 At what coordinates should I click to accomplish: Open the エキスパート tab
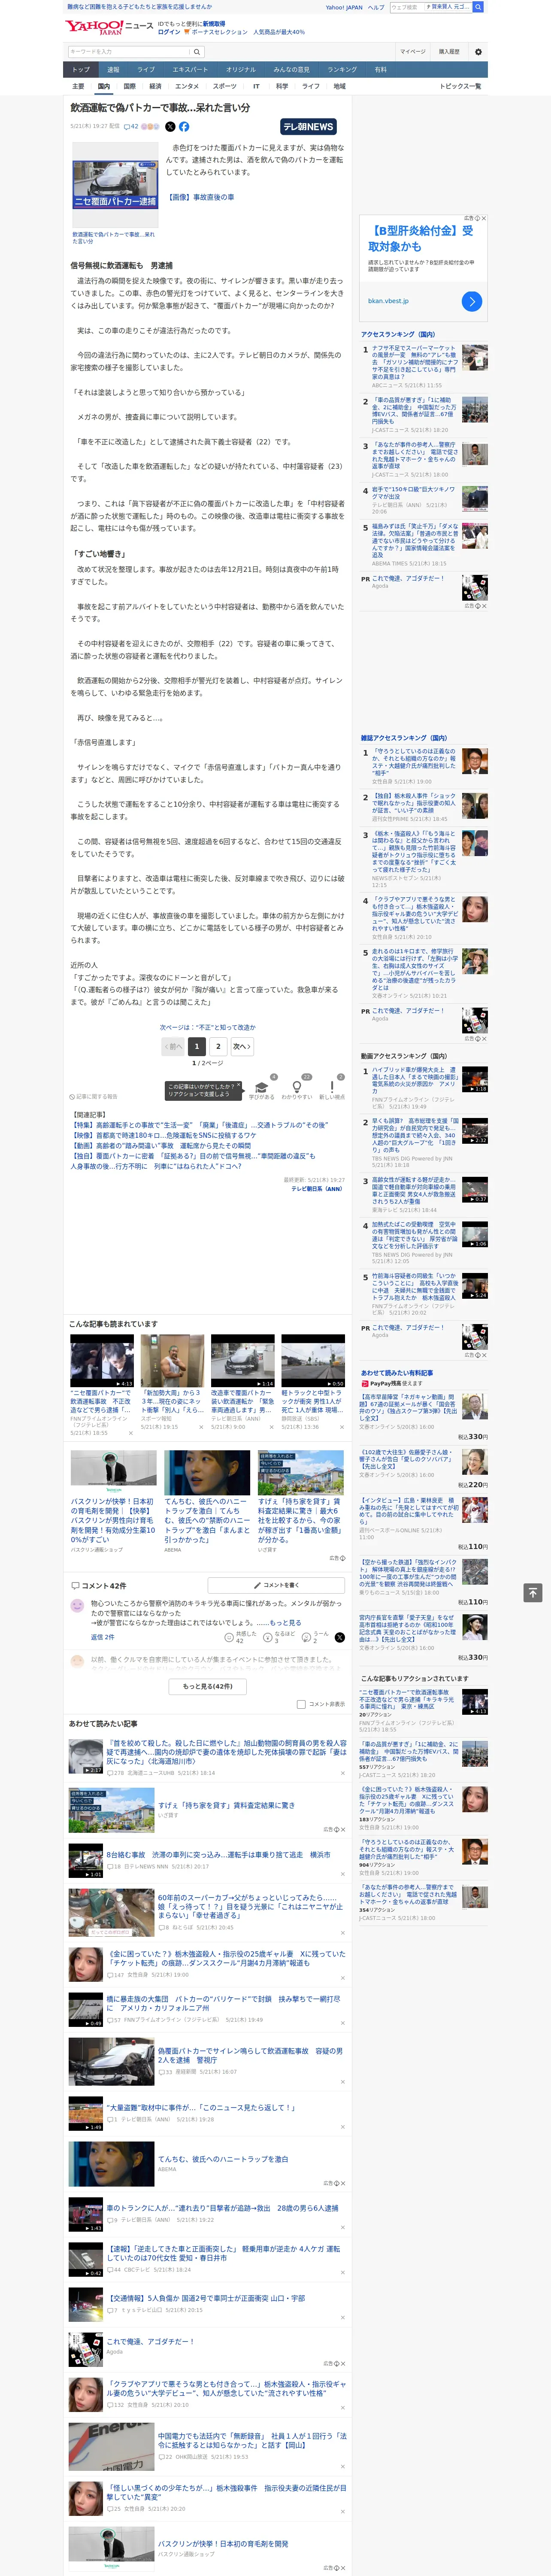click(x=190, y=70)
